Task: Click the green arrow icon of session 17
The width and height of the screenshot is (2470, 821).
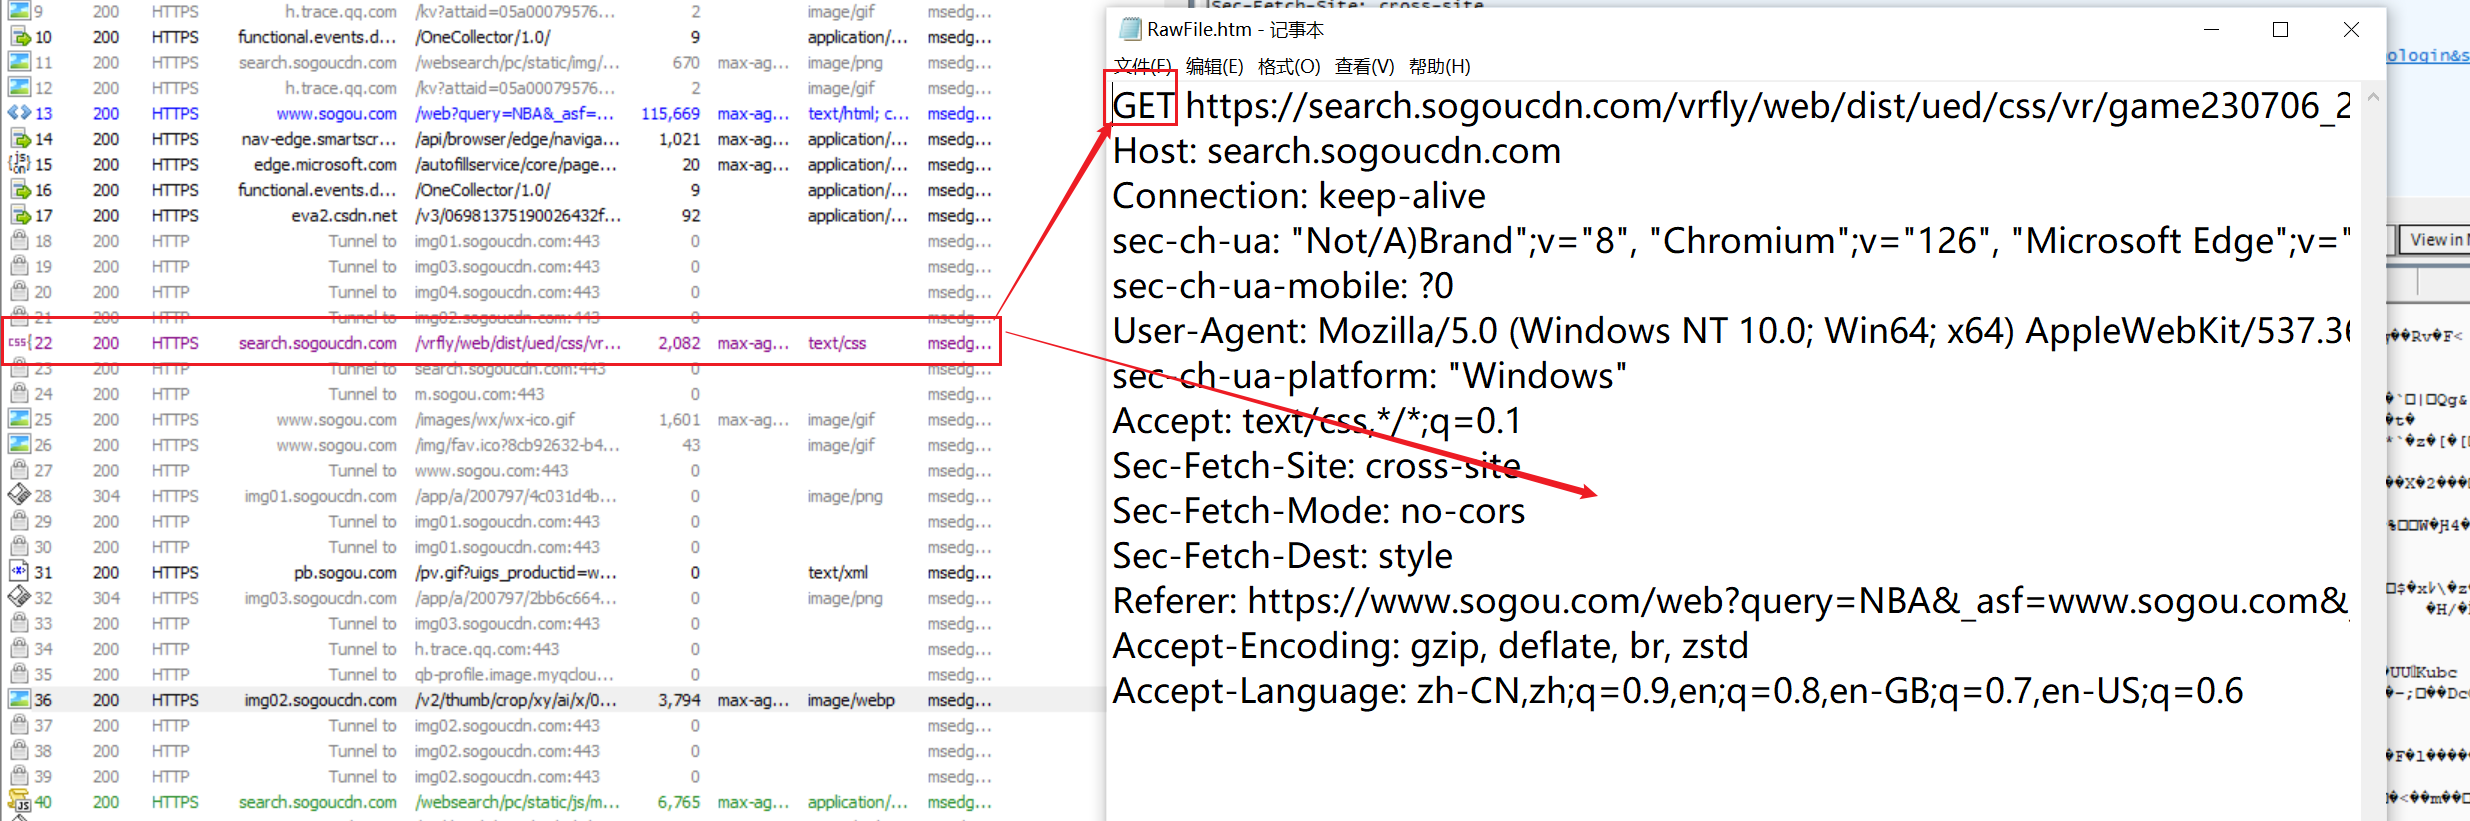Action: point(19,215)
